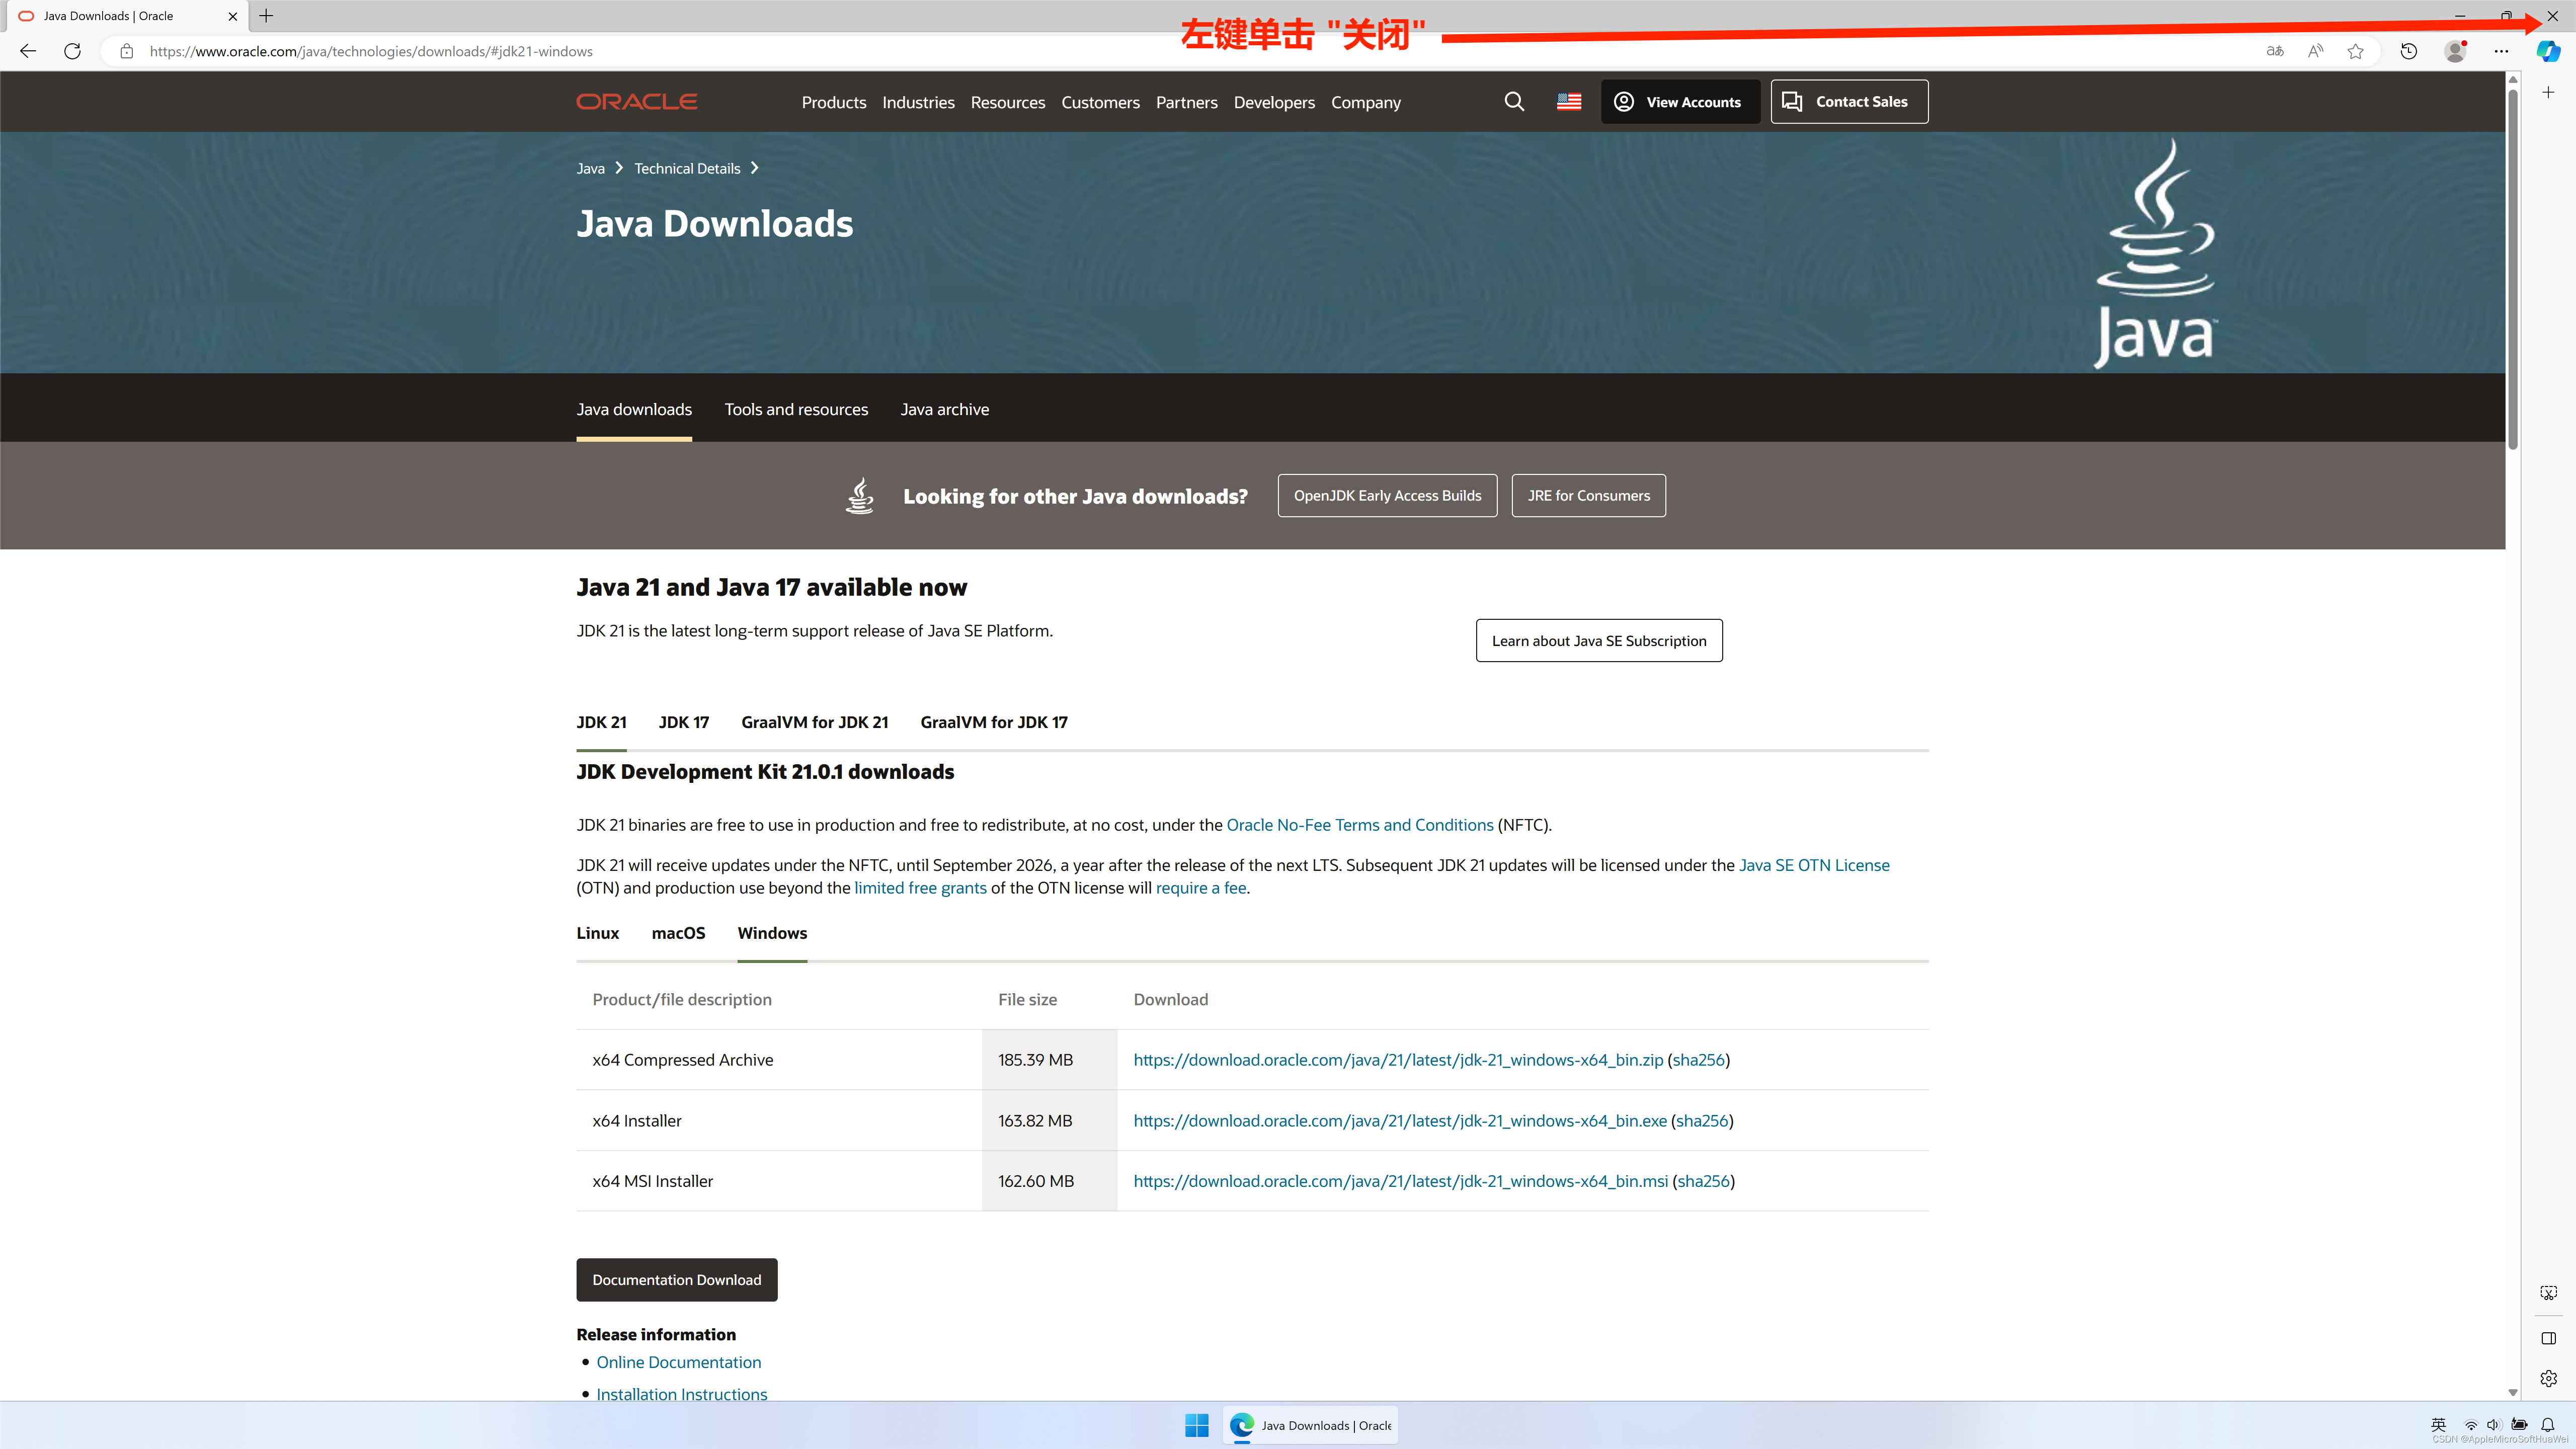Open the Company menu

tap(1365, 102)
